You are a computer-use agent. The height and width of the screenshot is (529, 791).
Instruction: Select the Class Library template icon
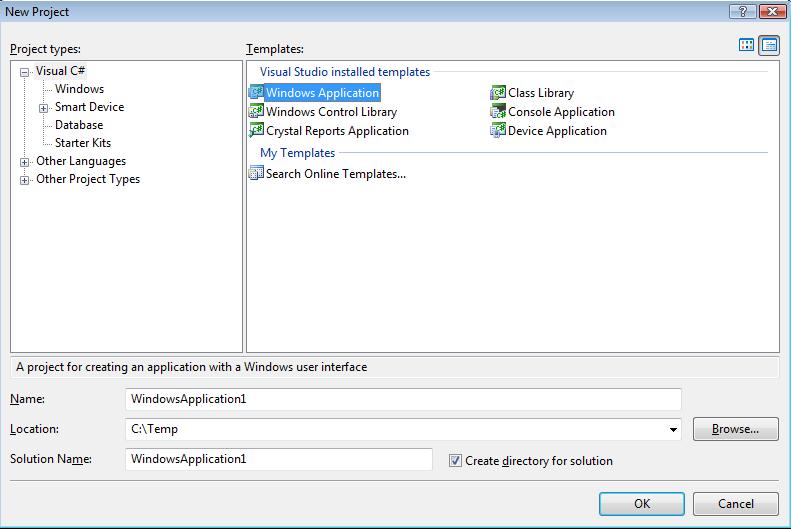click(x=498, y=93)
